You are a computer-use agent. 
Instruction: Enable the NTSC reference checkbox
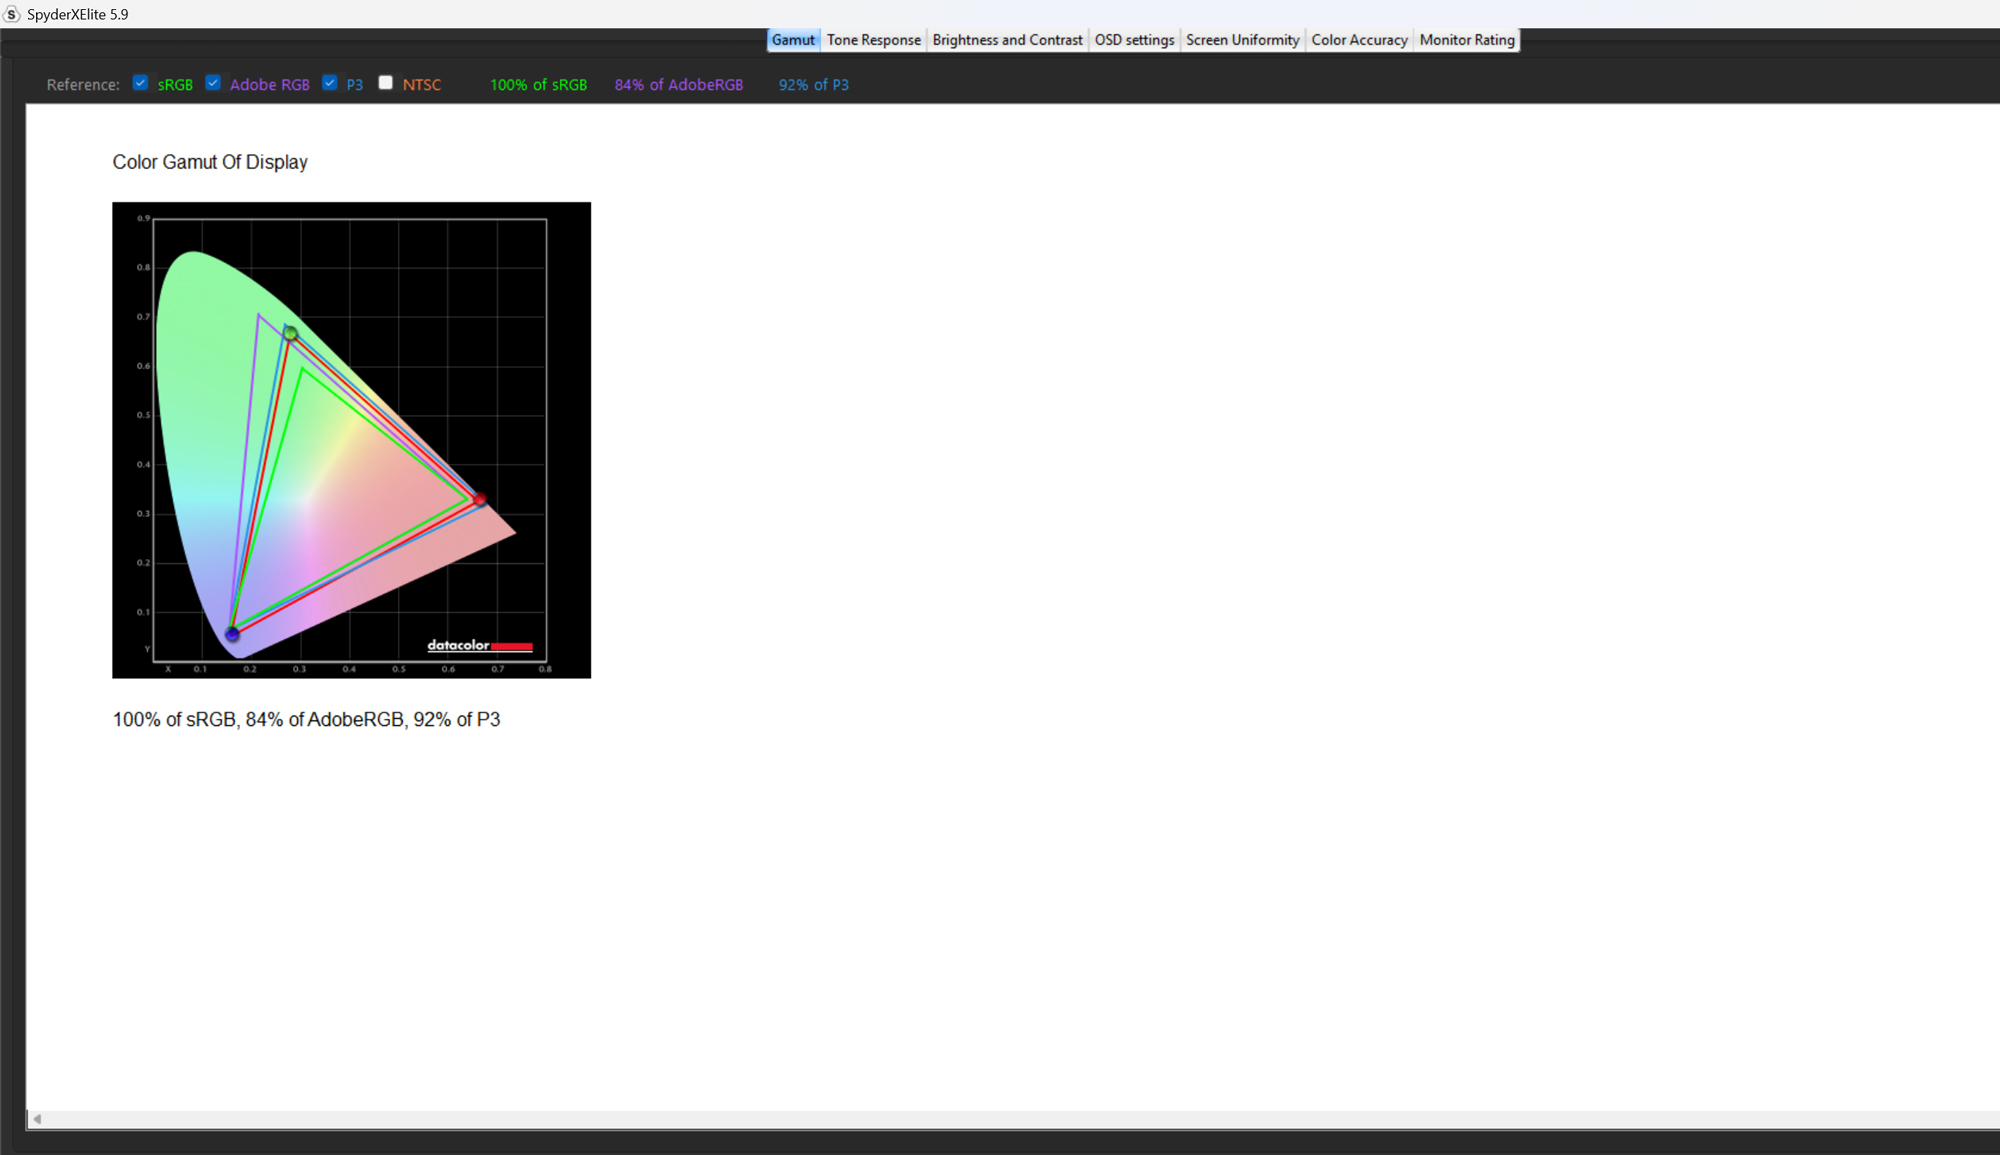386,83
